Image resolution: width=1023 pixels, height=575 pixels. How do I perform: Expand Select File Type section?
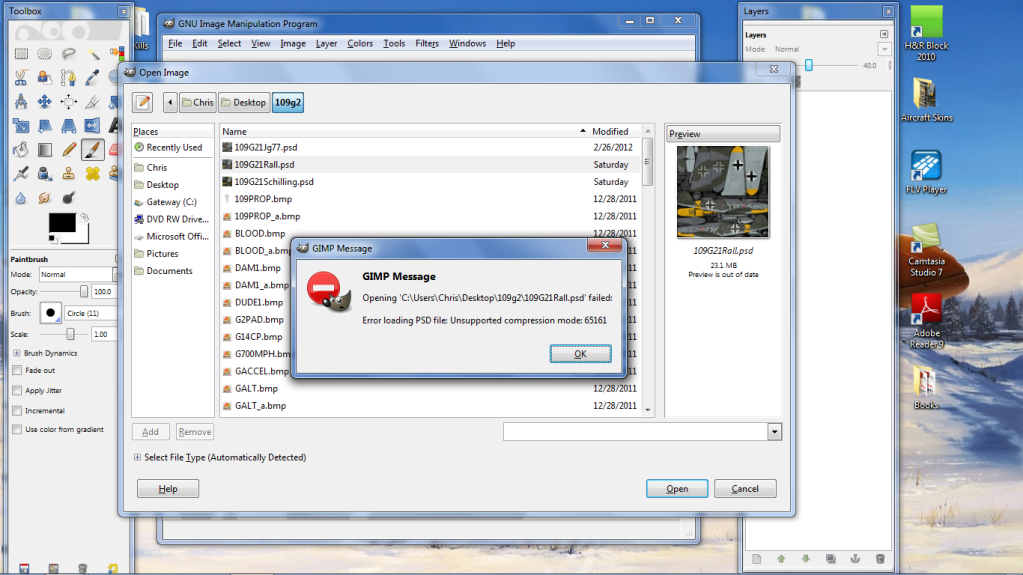(137, 458)
